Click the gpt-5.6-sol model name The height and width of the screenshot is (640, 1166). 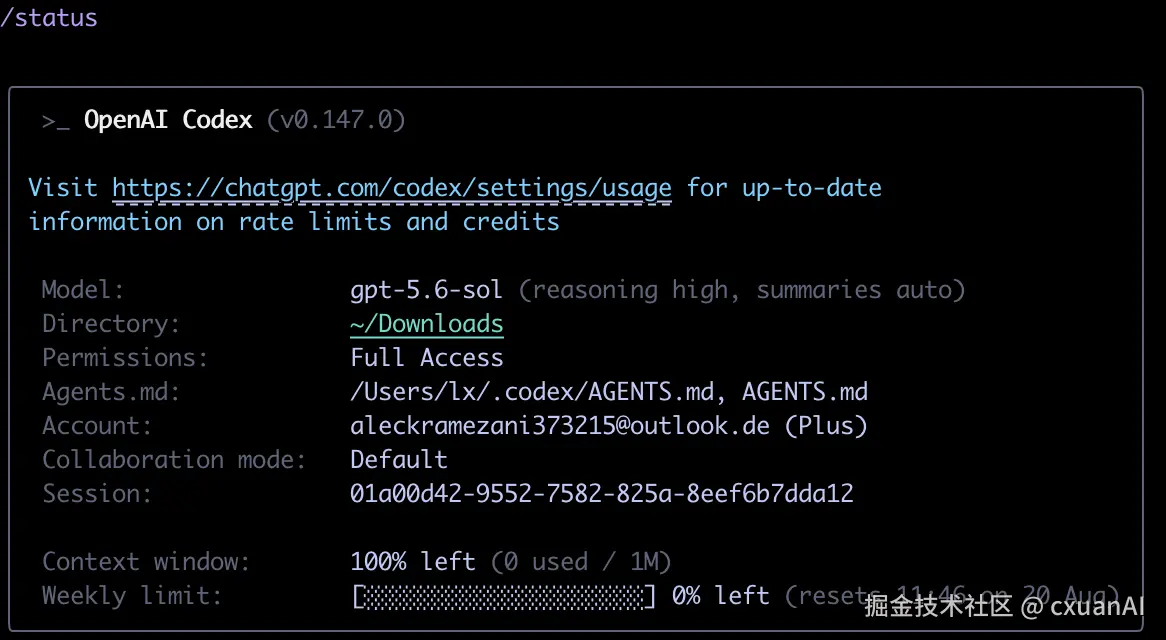tap(426, 290)
